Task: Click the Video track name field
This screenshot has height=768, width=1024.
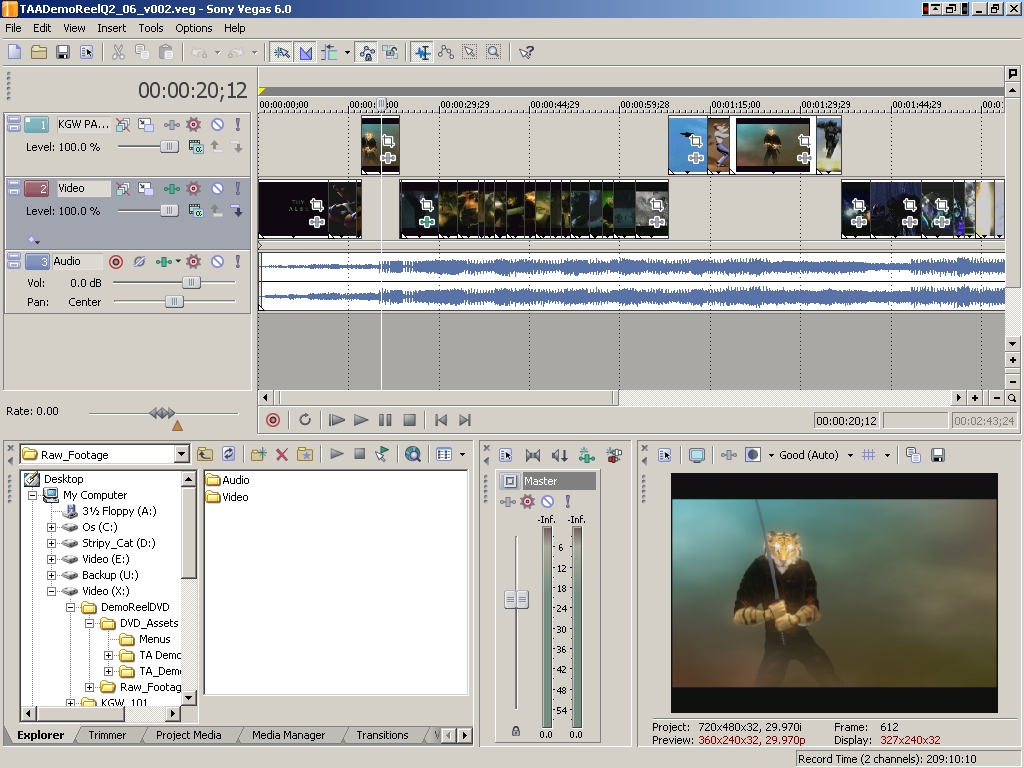Action: [83, 188]
